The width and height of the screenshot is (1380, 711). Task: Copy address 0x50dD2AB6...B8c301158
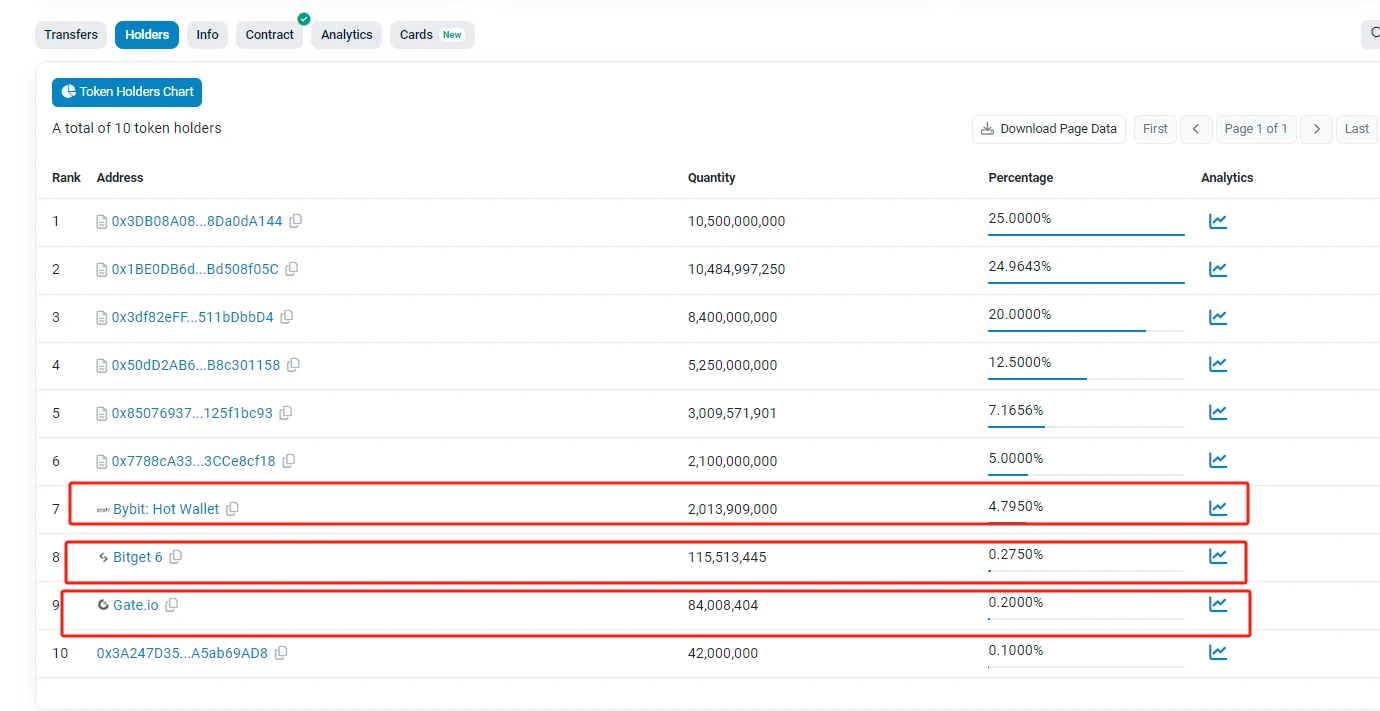pyautogui.click(x=293, y=365)
